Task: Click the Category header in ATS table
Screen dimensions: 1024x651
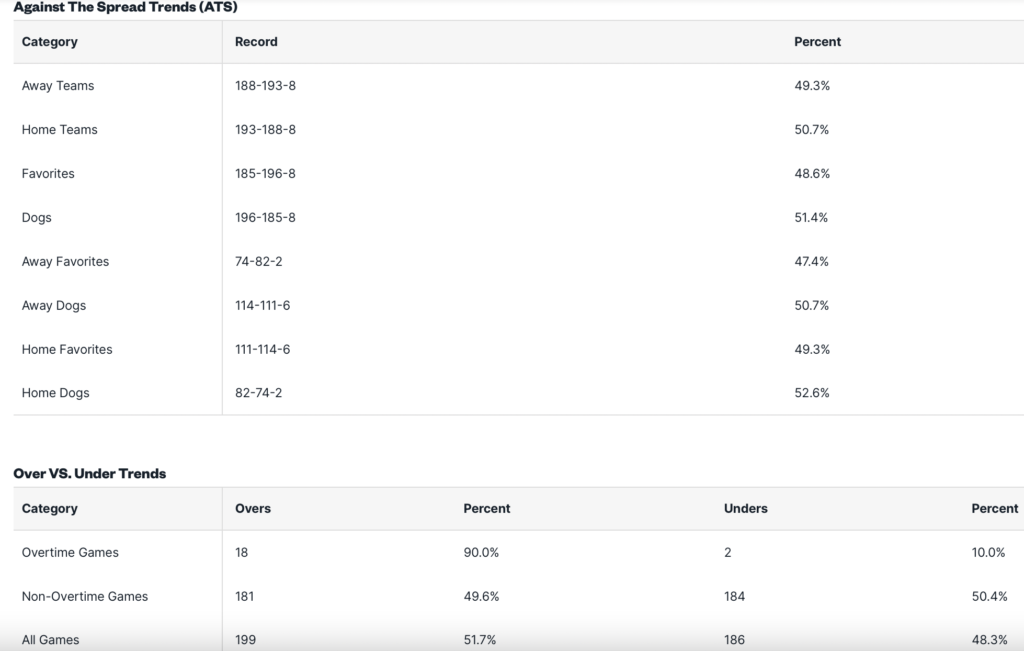Action: point(50,42)
